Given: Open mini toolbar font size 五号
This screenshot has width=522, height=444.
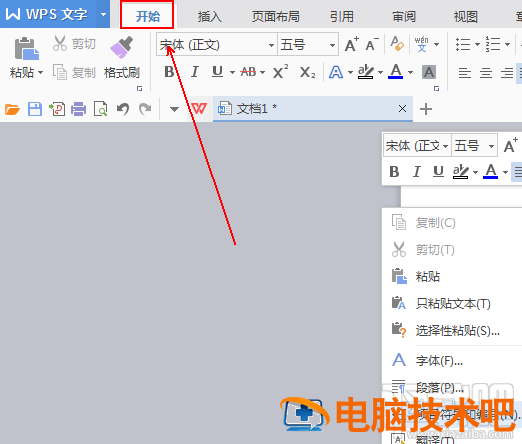Looking at the screenshot, I should [474, 146].
